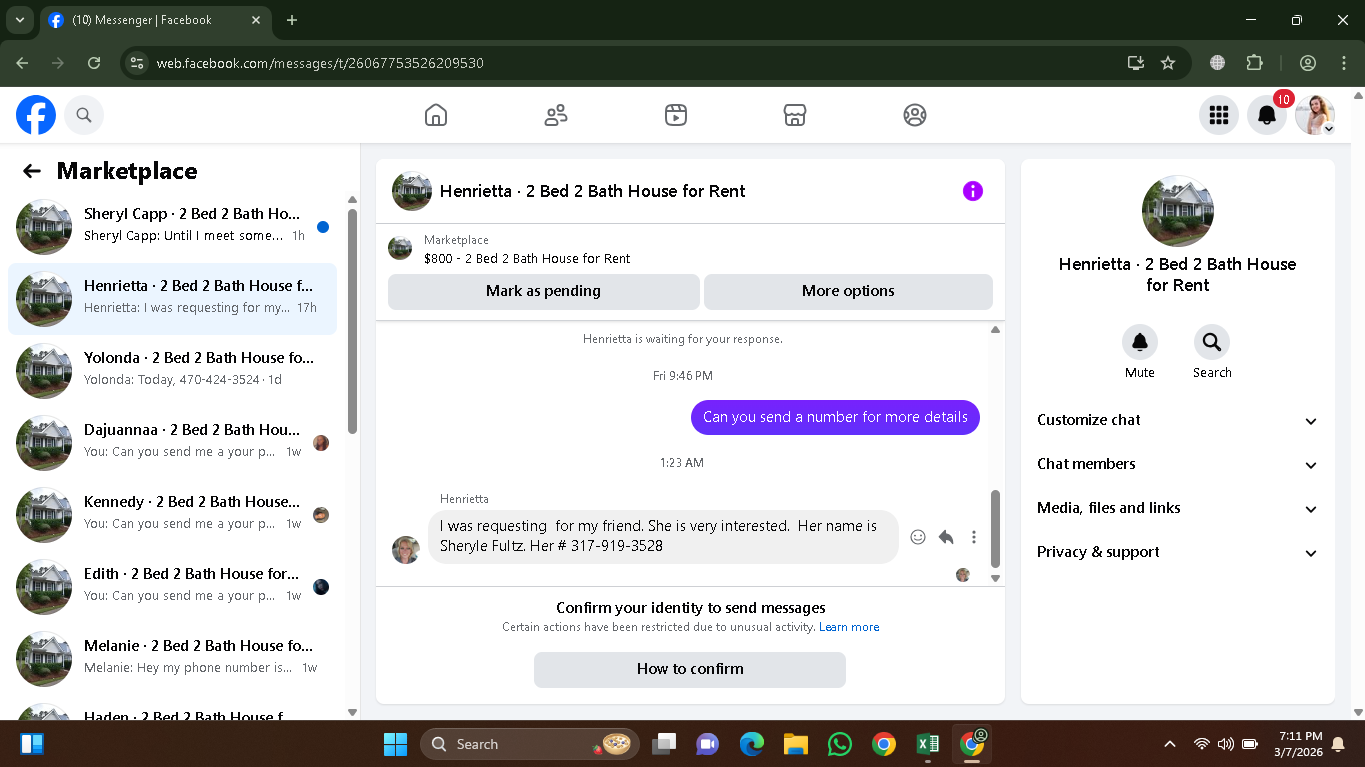Click the Windows taskbar Search box

pyautogui.click(x=530, y=744)
